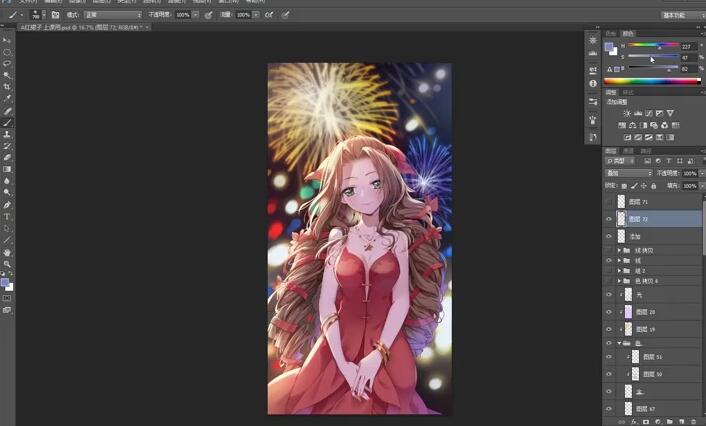The width and height of the screenshot is (706, 426).
Task: Select the Gradient tool
Action: click(7, 169)
